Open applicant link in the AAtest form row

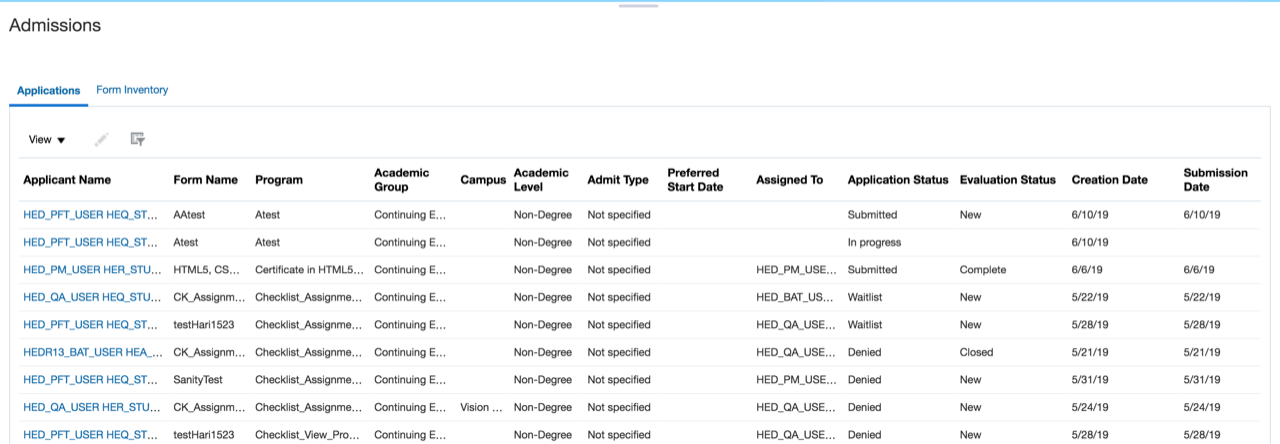92,215
